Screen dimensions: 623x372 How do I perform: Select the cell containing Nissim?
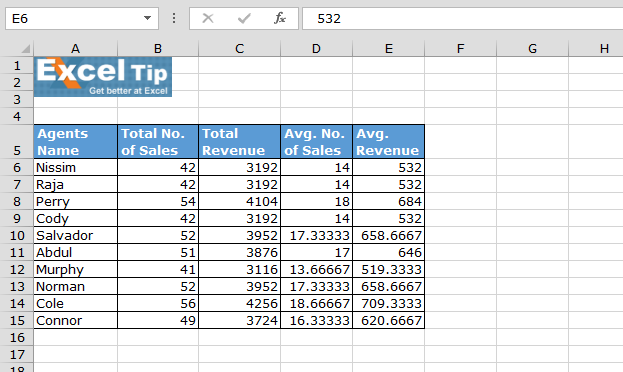[75, 167]
